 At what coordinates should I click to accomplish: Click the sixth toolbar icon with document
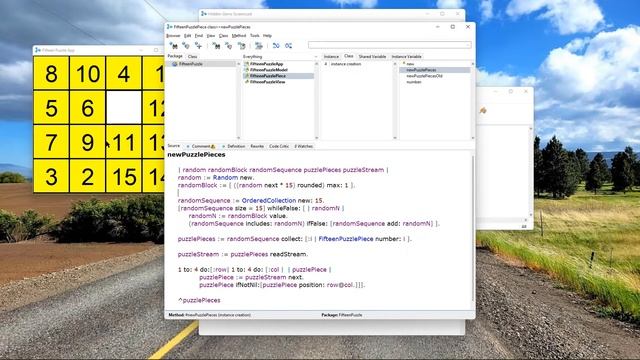241,46
